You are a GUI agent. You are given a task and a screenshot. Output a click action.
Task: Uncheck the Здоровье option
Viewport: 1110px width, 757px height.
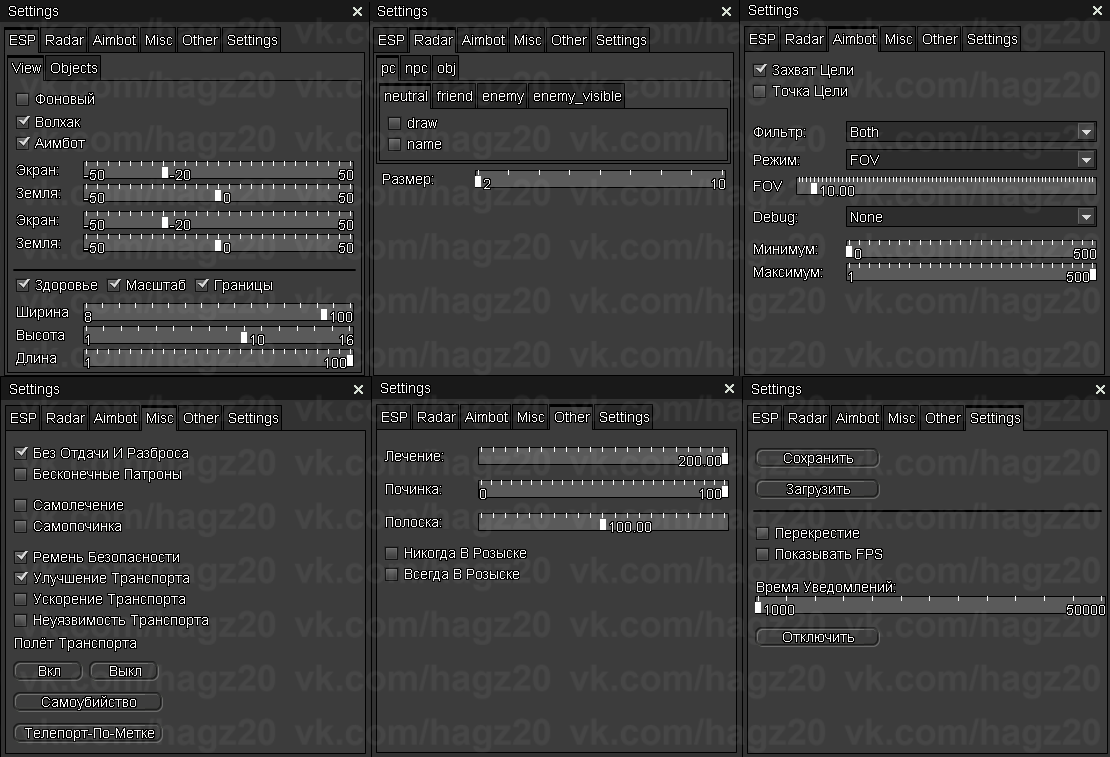click(23, 285)
